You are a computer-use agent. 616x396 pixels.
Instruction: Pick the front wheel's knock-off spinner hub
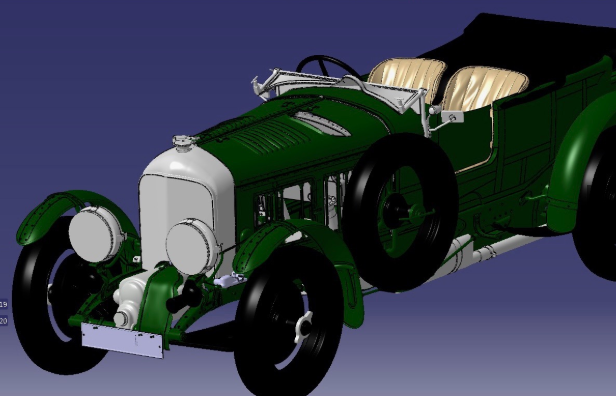pyautogui.click(x=303, y=325)
